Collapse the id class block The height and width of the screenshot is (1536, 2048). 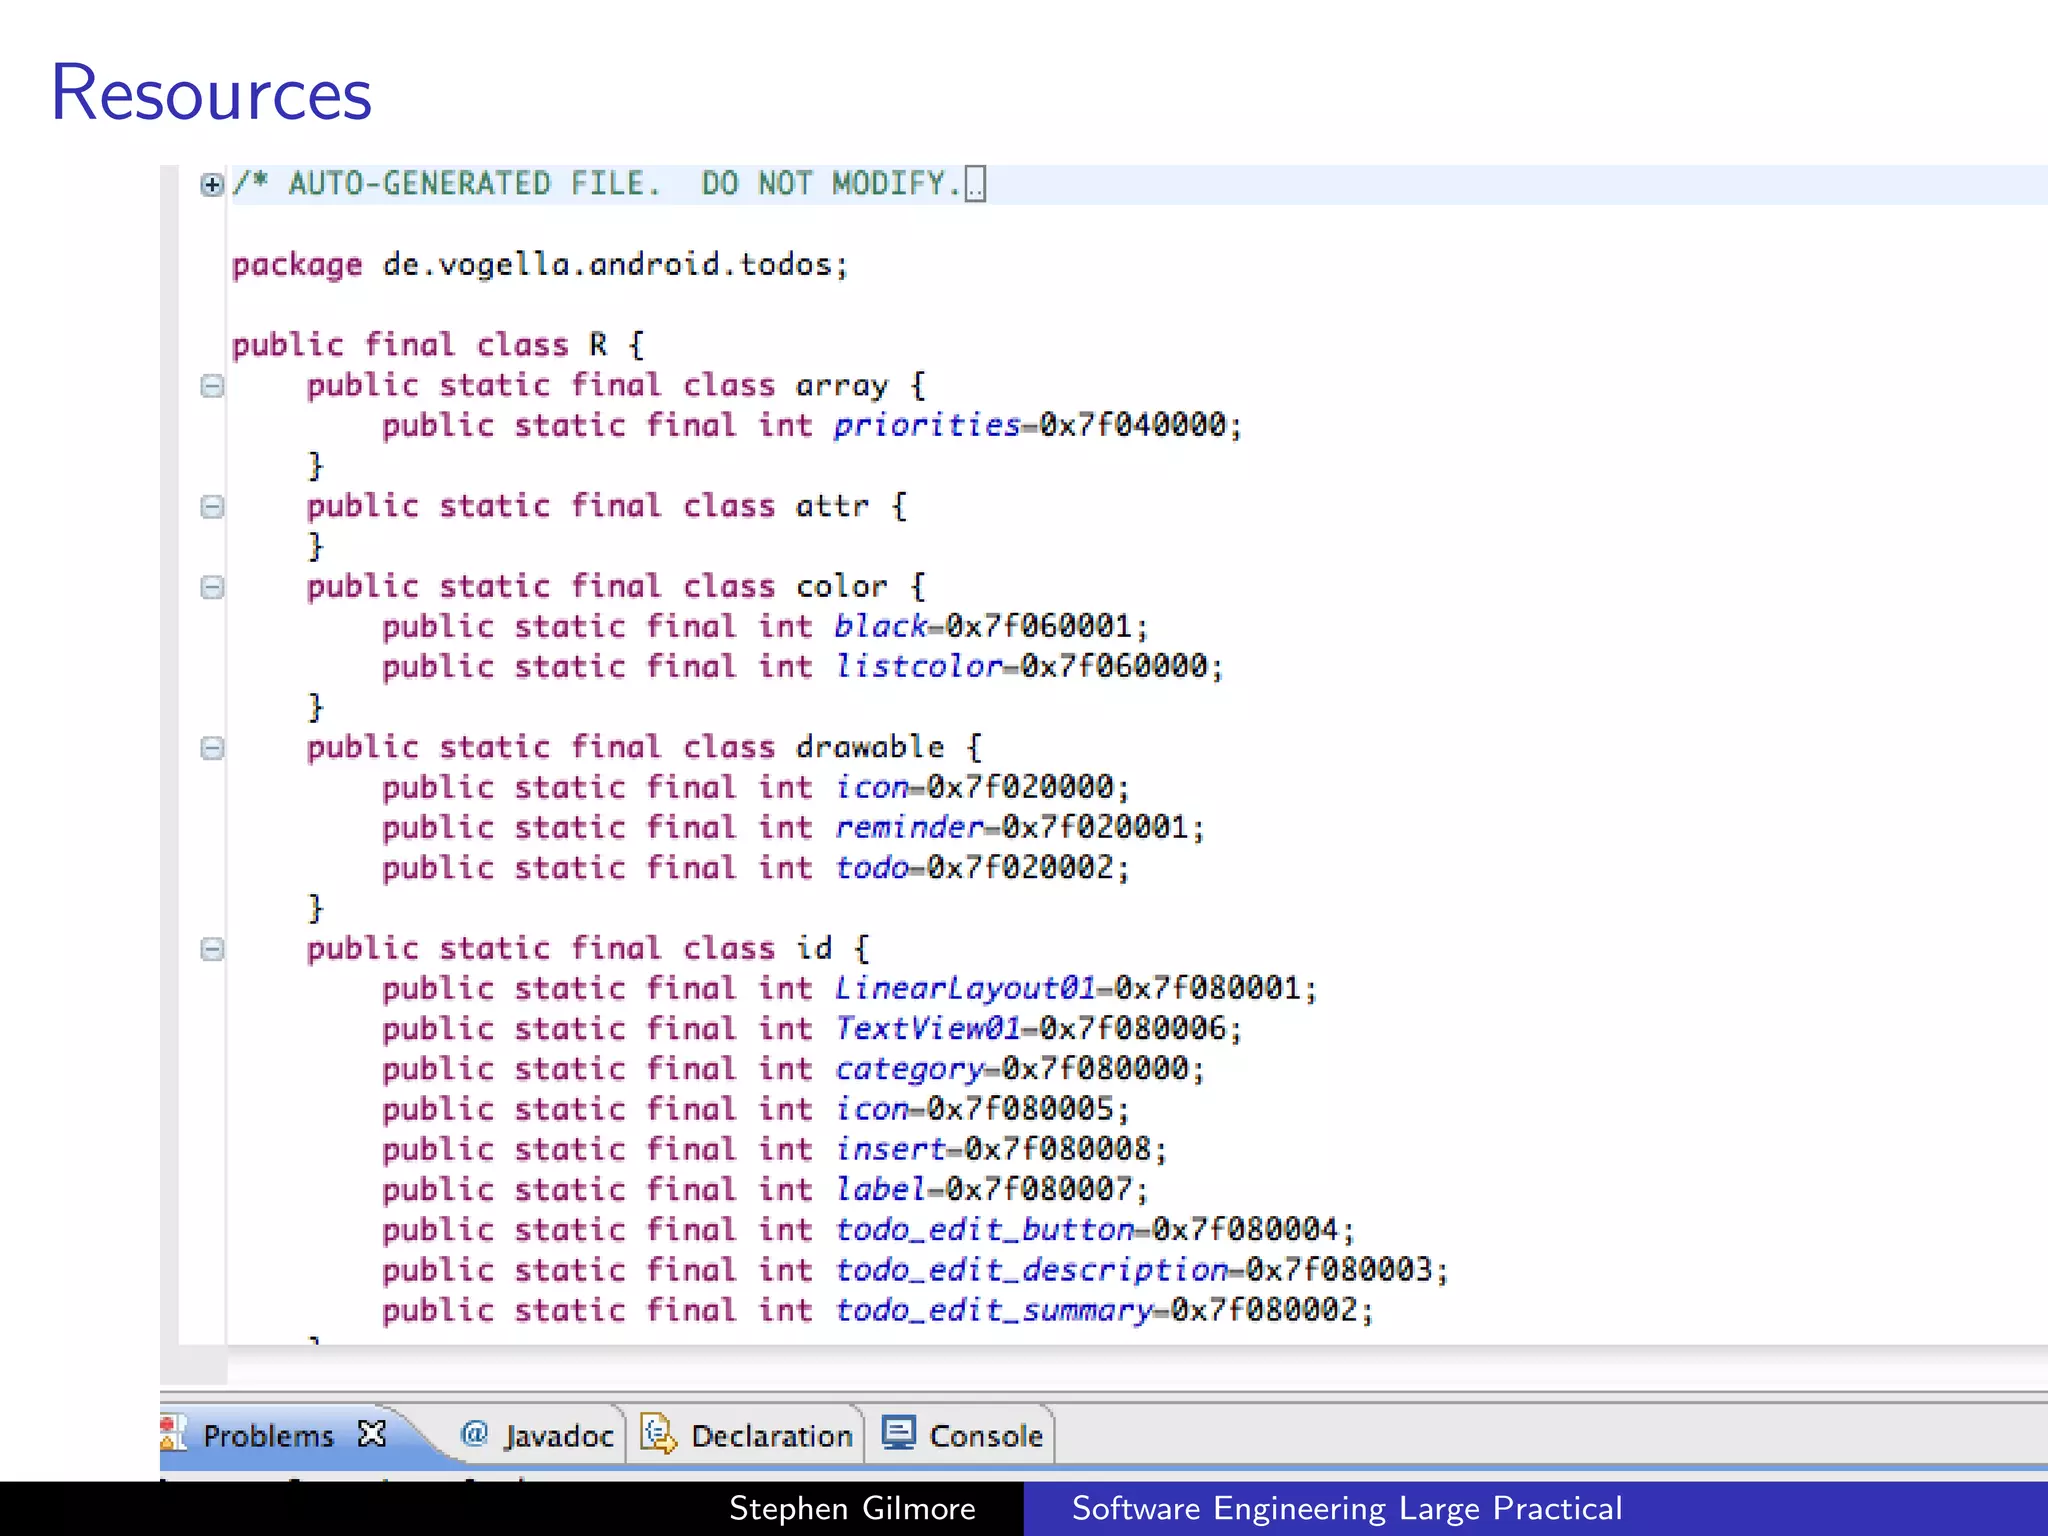click(x=212, y=949)
